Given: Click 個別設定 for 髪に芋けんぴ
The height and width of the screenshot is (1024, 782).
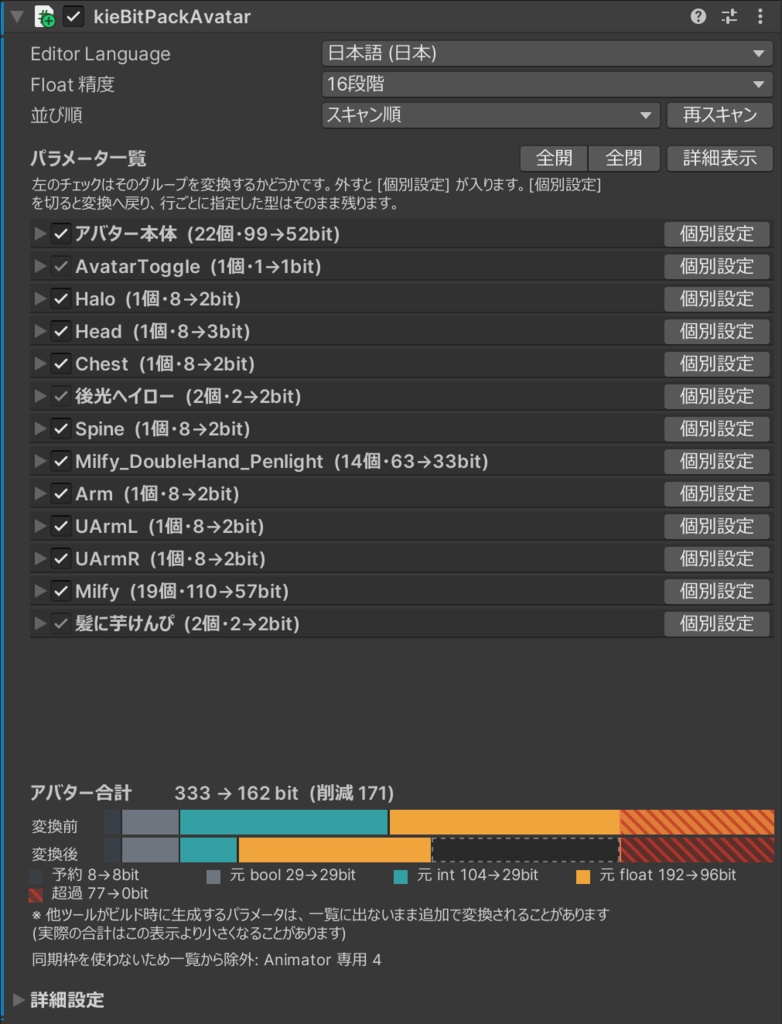Looking at the screenshot, I should point(717,624).
